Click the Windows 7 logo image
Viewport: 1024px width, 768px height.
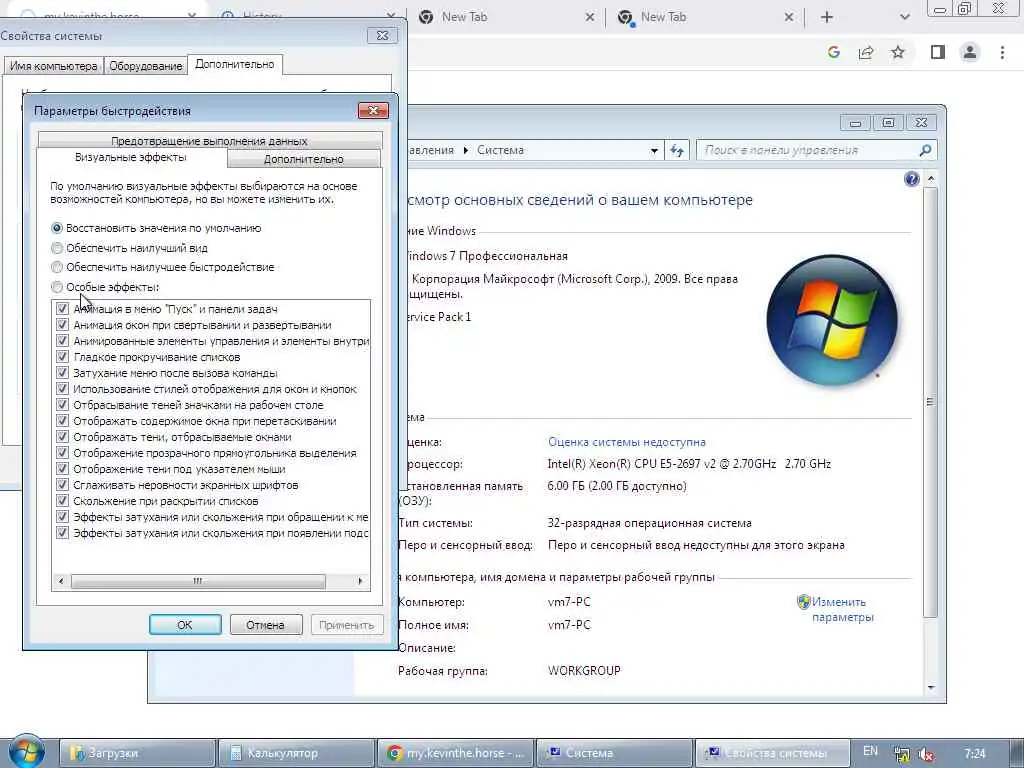(831, 320)
